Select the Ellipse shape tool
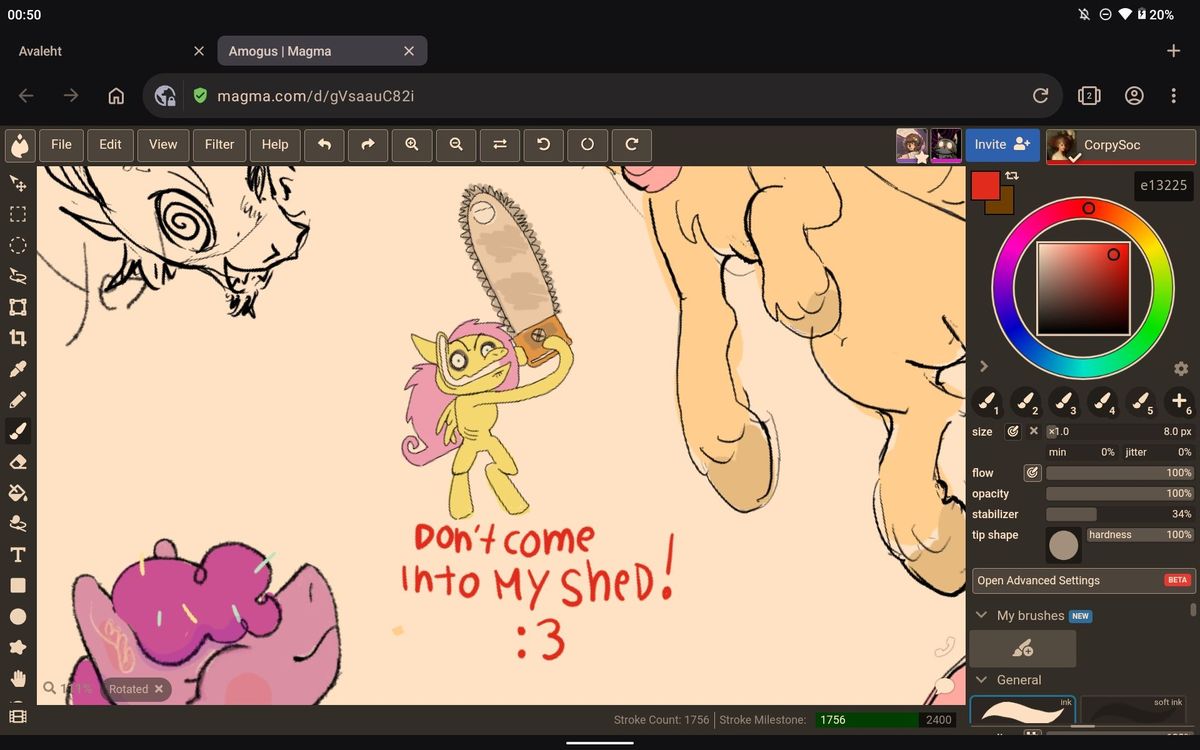The width and height of the screenshot is (1200, 750). point(17,617)
